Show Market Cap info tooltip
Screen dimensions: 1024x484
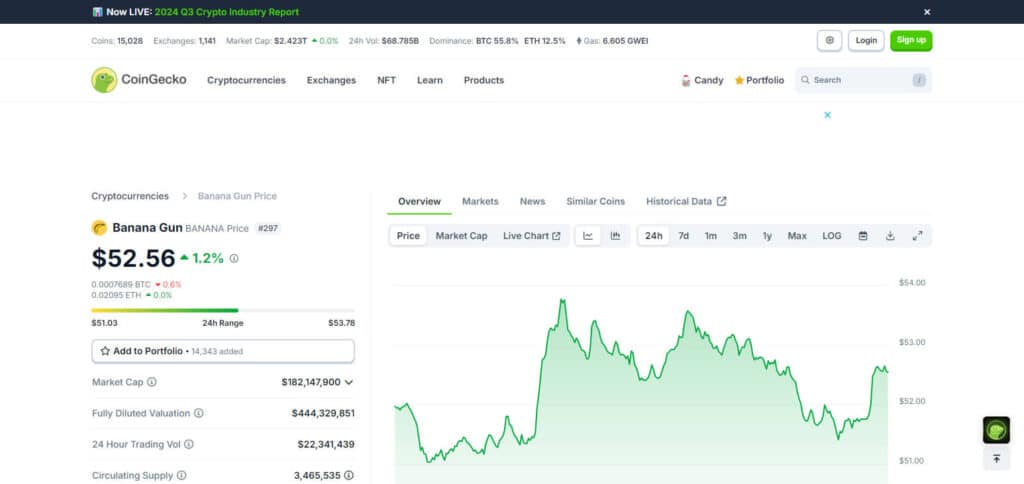click(152, 382)
